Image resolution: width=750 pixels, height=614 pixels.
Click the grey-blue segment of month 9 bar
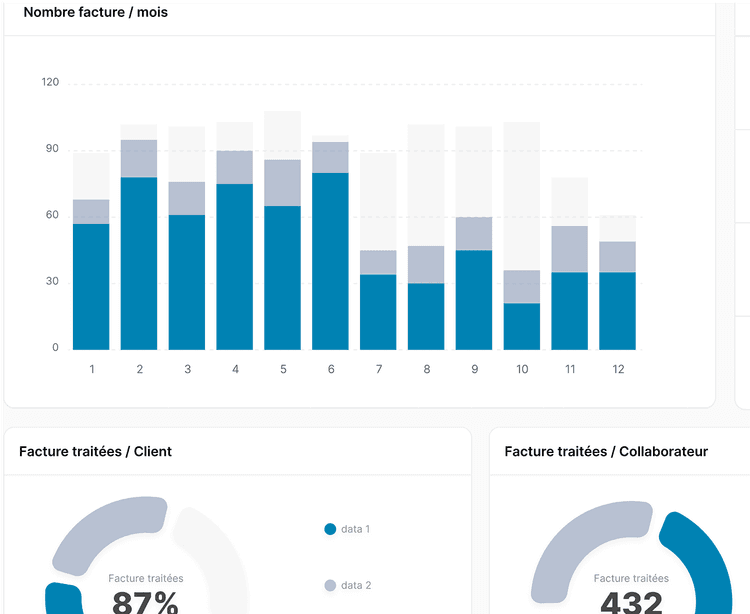pos(474,234)
